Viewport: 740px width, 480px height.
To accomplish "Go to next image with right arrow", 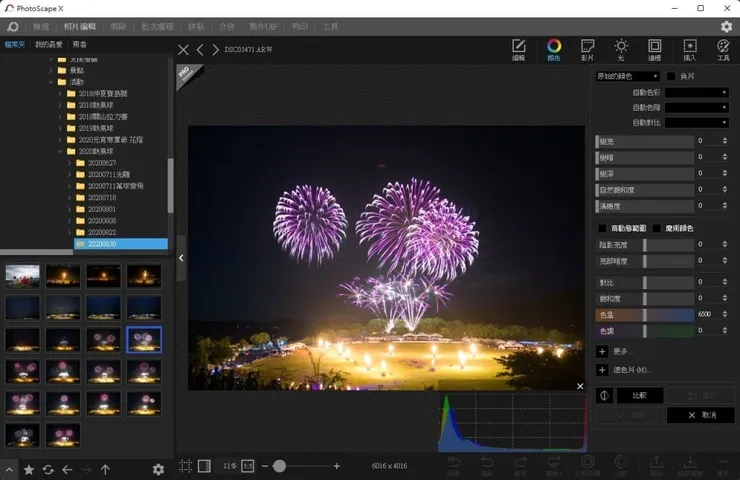I will 215,49.
